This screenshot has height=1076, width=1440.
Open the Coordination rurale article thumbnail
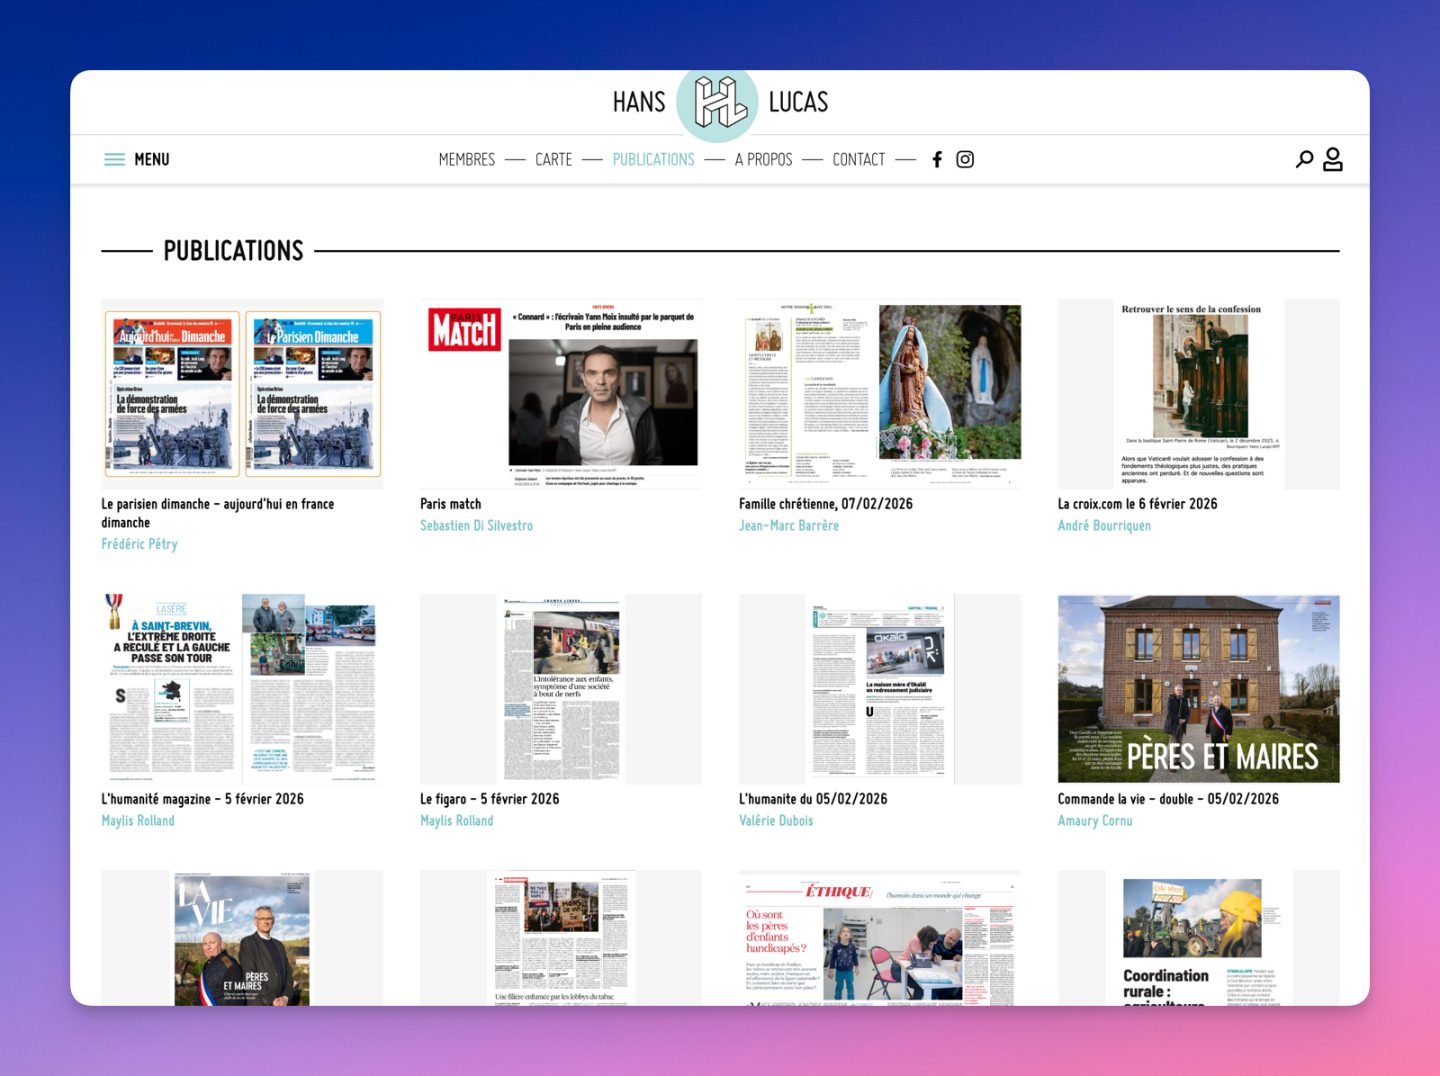pyautogui.click(x=1199, y=938)
